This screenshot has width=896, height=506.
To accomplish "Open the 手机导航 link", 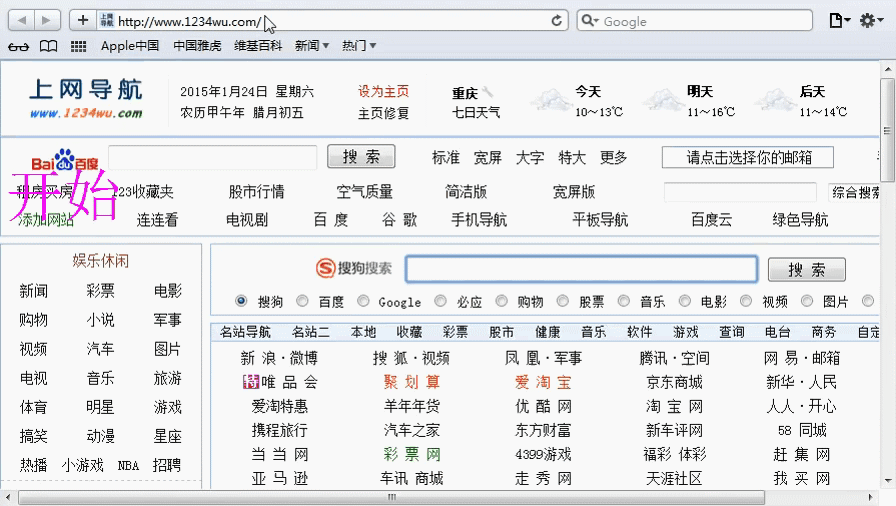I will point(479,220).
